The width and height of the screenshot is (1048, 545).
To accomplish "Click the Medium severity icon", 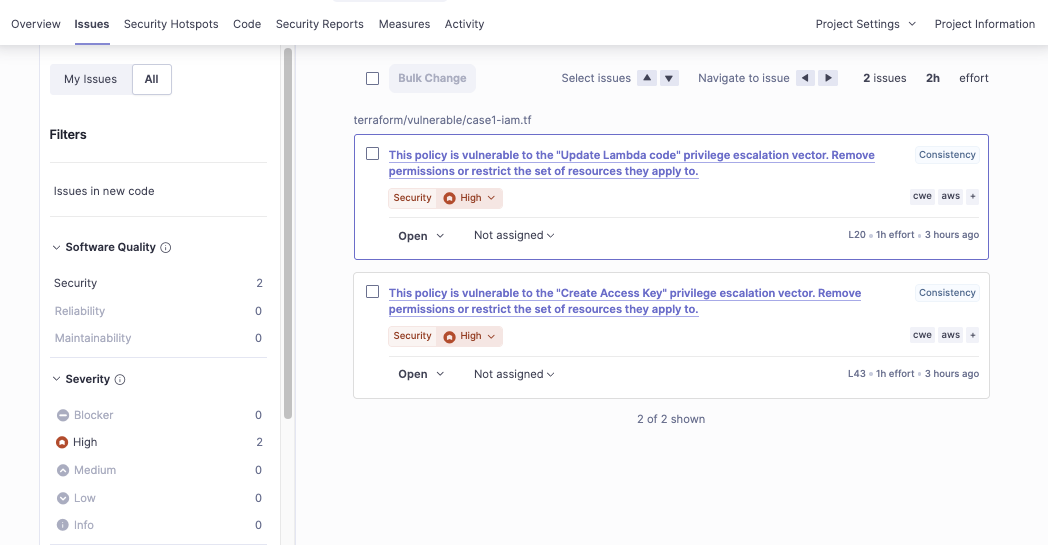I will pyautogui.click(x=63, y=471).
